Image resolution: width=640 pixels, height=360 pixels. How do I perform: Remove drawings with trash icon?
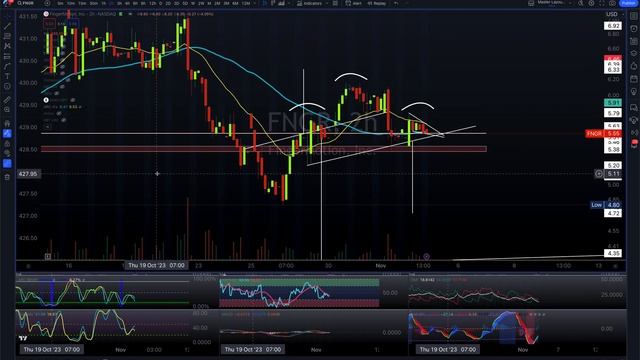[x=7, y=177]
